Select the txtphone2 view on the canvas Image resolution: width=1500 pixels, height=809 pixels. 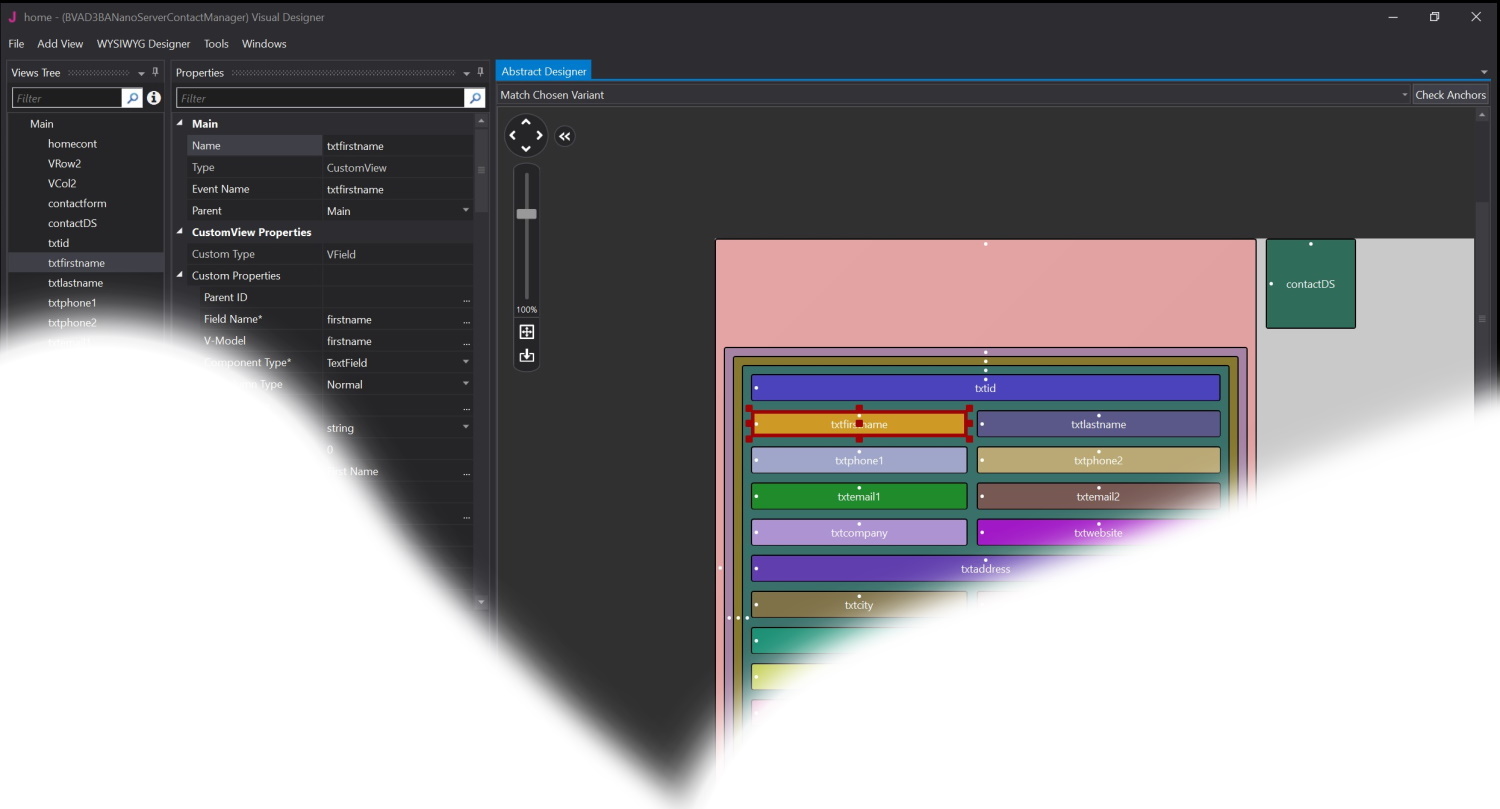[x=1098, y=461]
